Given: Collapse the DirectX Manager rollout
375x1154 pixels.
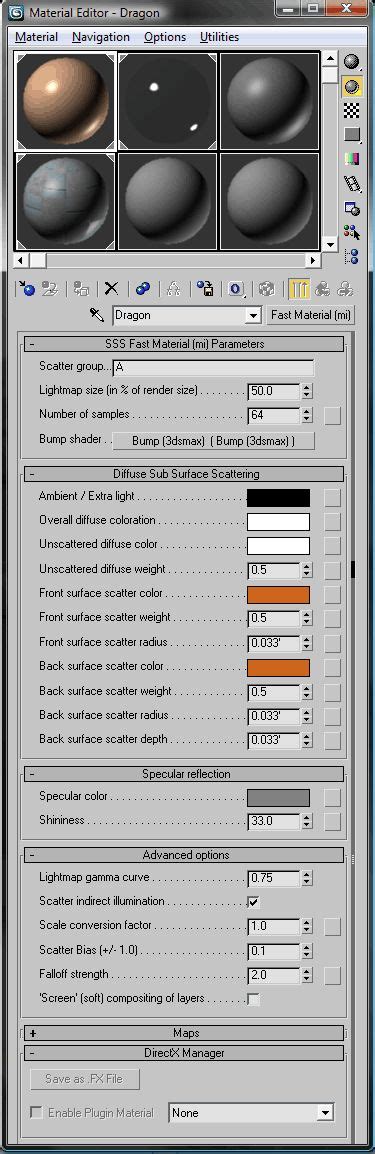Looking at the screenshot, I should point(185,1053).
